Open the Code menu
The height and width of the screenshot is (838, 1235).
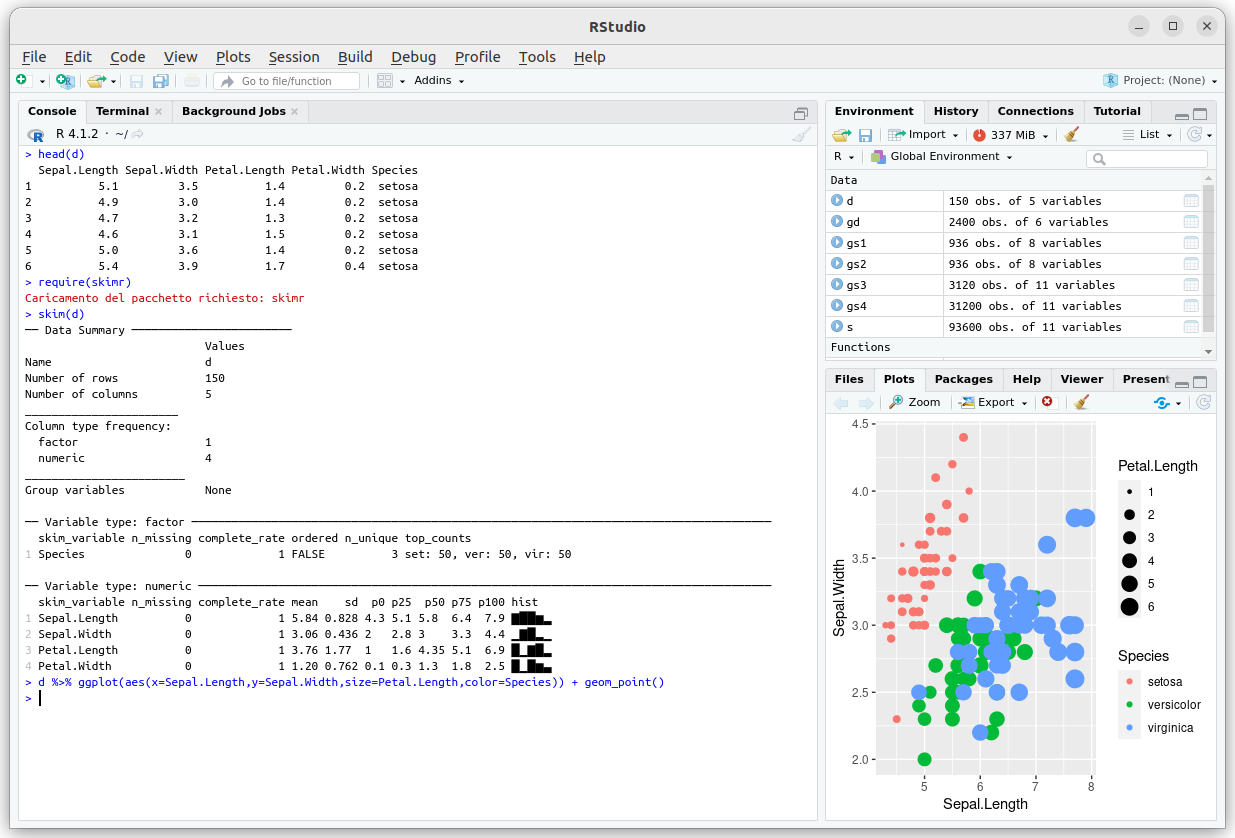128,57
